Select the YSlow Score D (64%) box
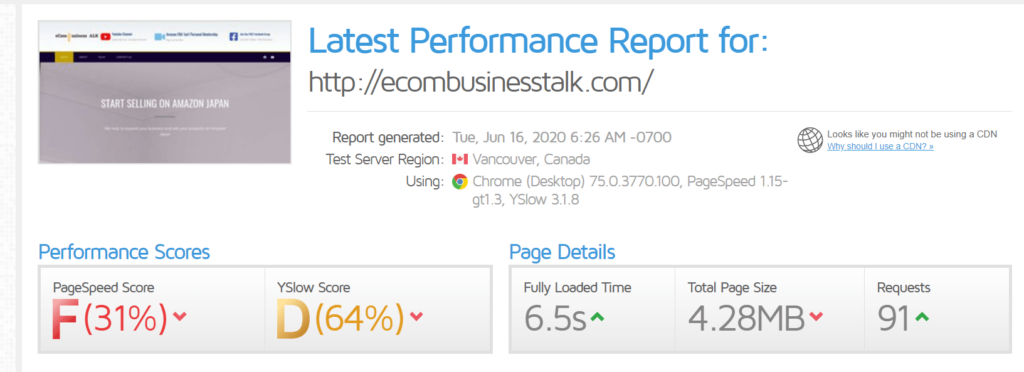Screen dimensions: 1024x372 (378, 309)
